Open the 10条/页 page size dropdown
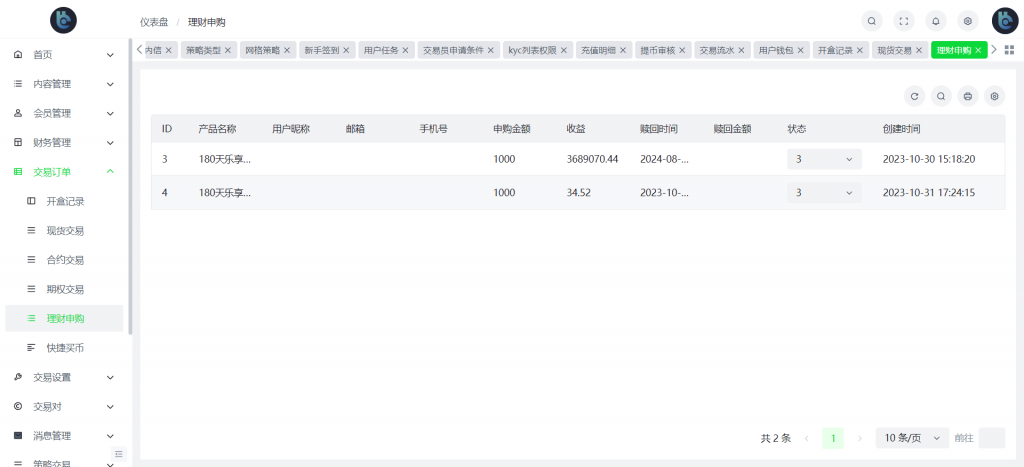 point(912,438)
